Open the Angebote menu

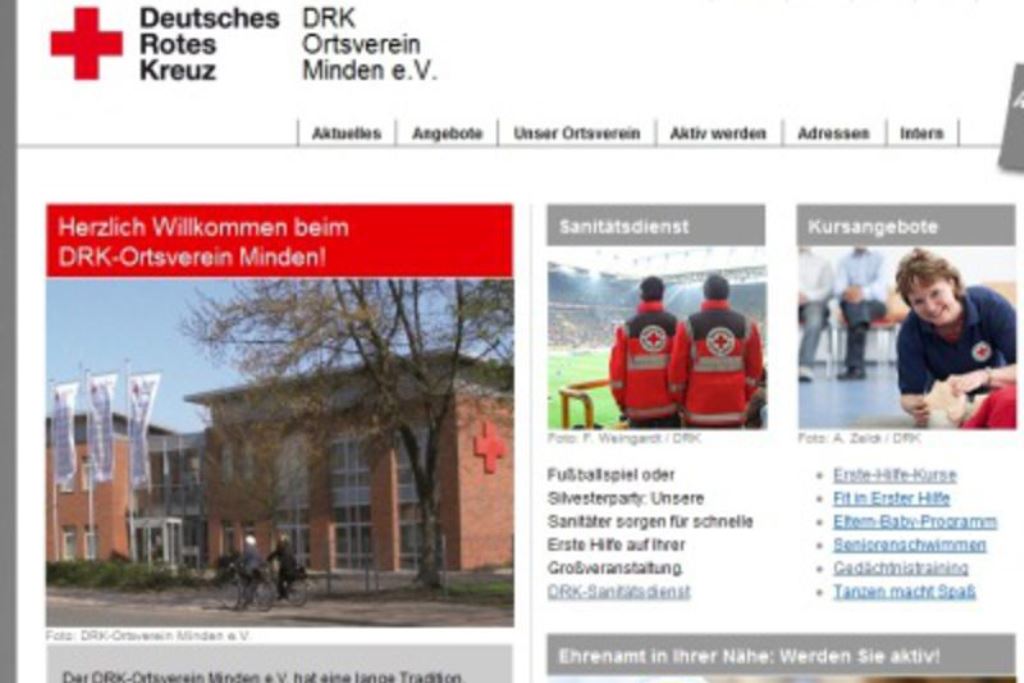[447, 133]
